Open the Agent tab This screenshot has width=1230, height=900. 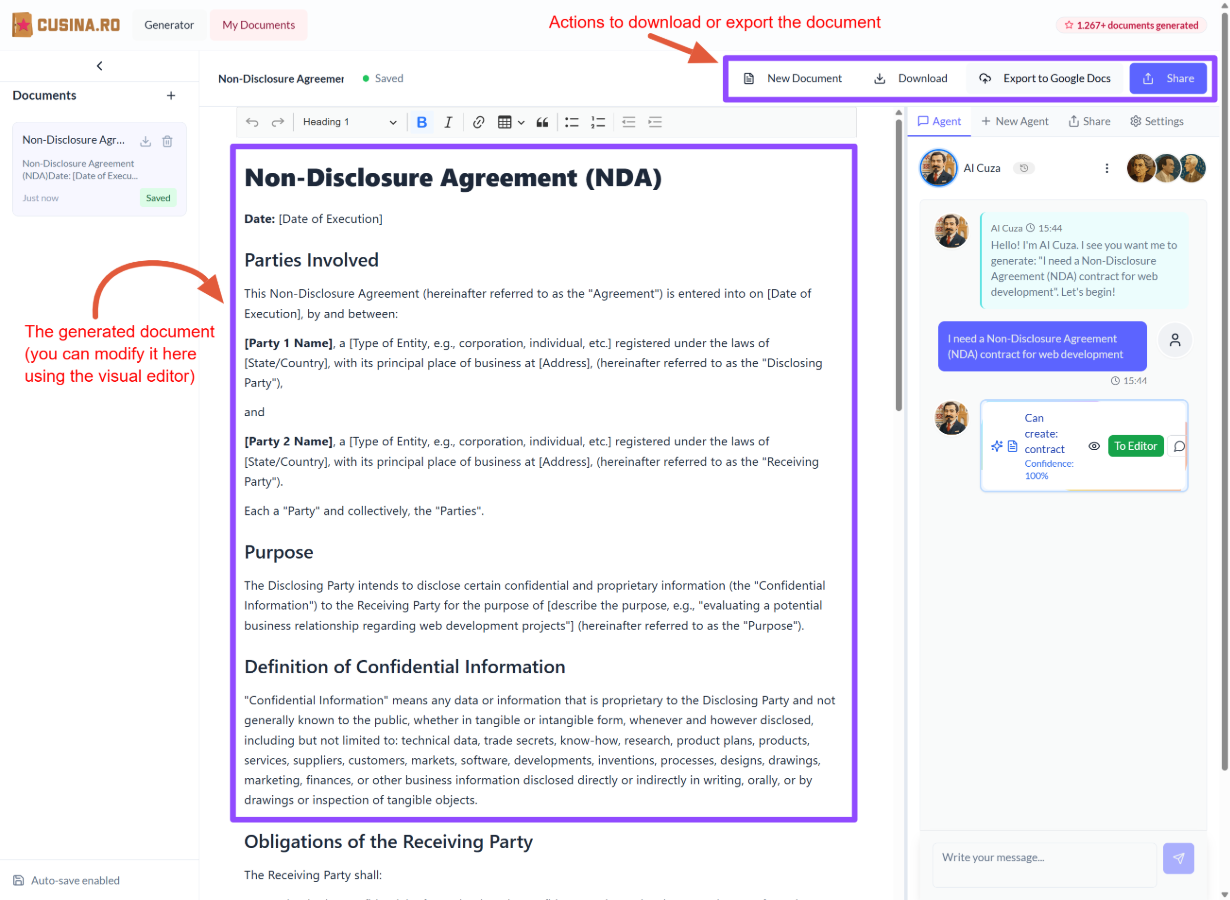[939, 121]
